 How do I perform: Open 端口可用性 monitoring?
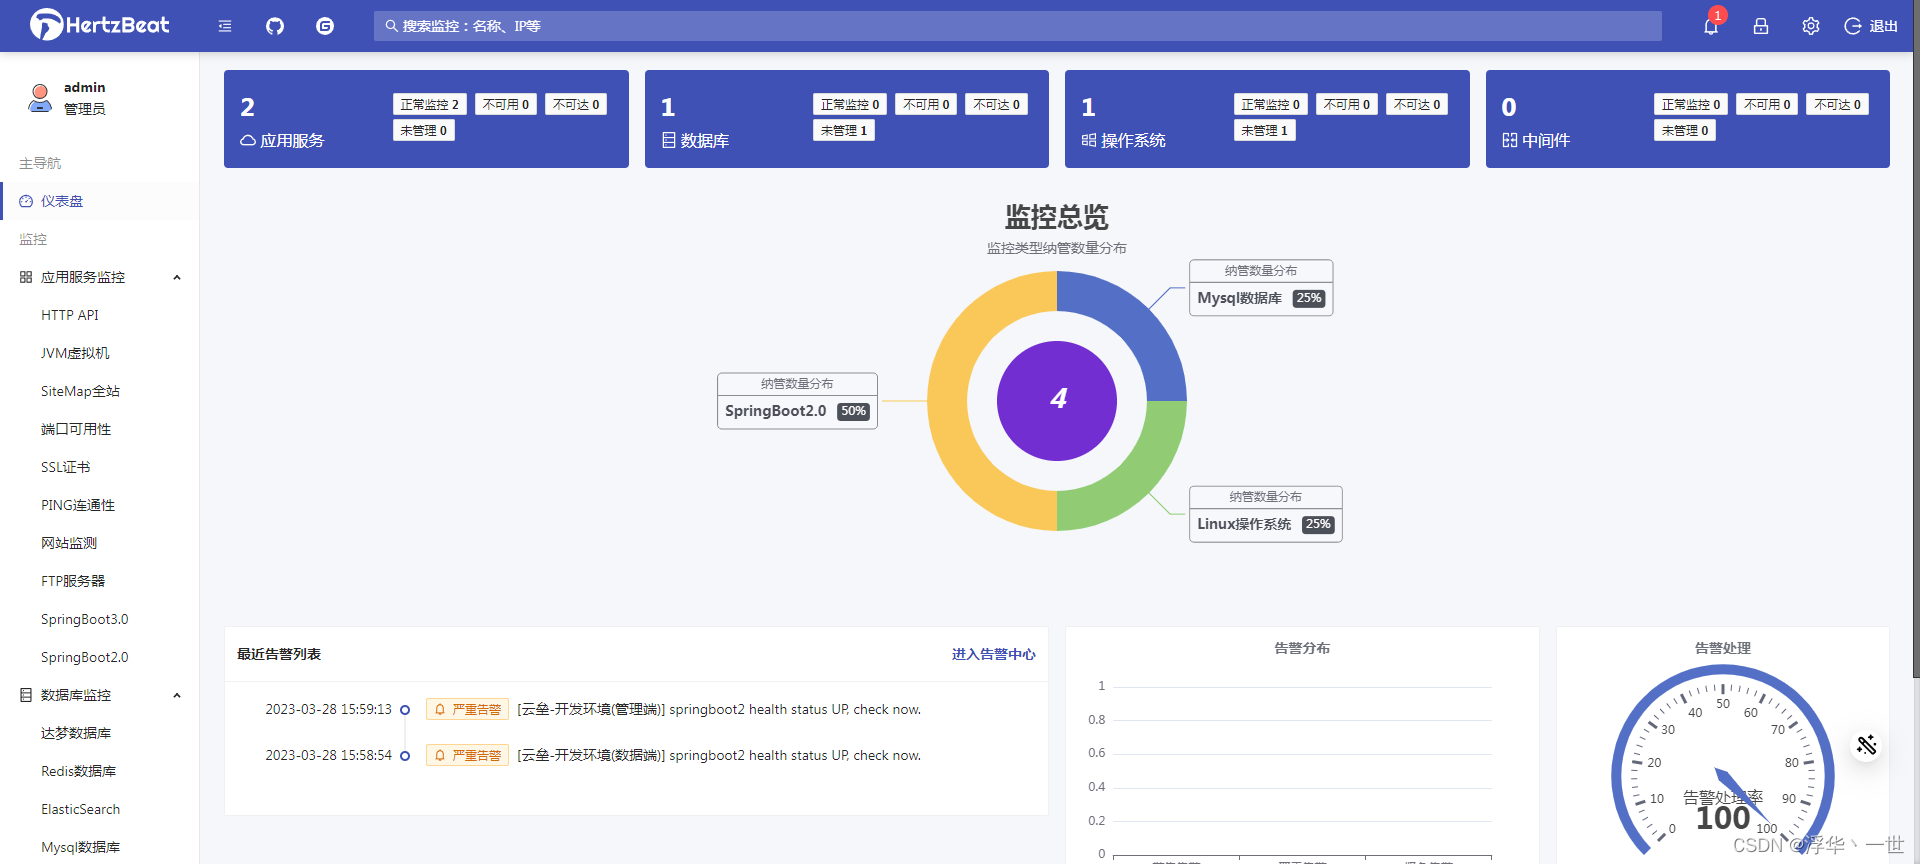pos(76,429)
